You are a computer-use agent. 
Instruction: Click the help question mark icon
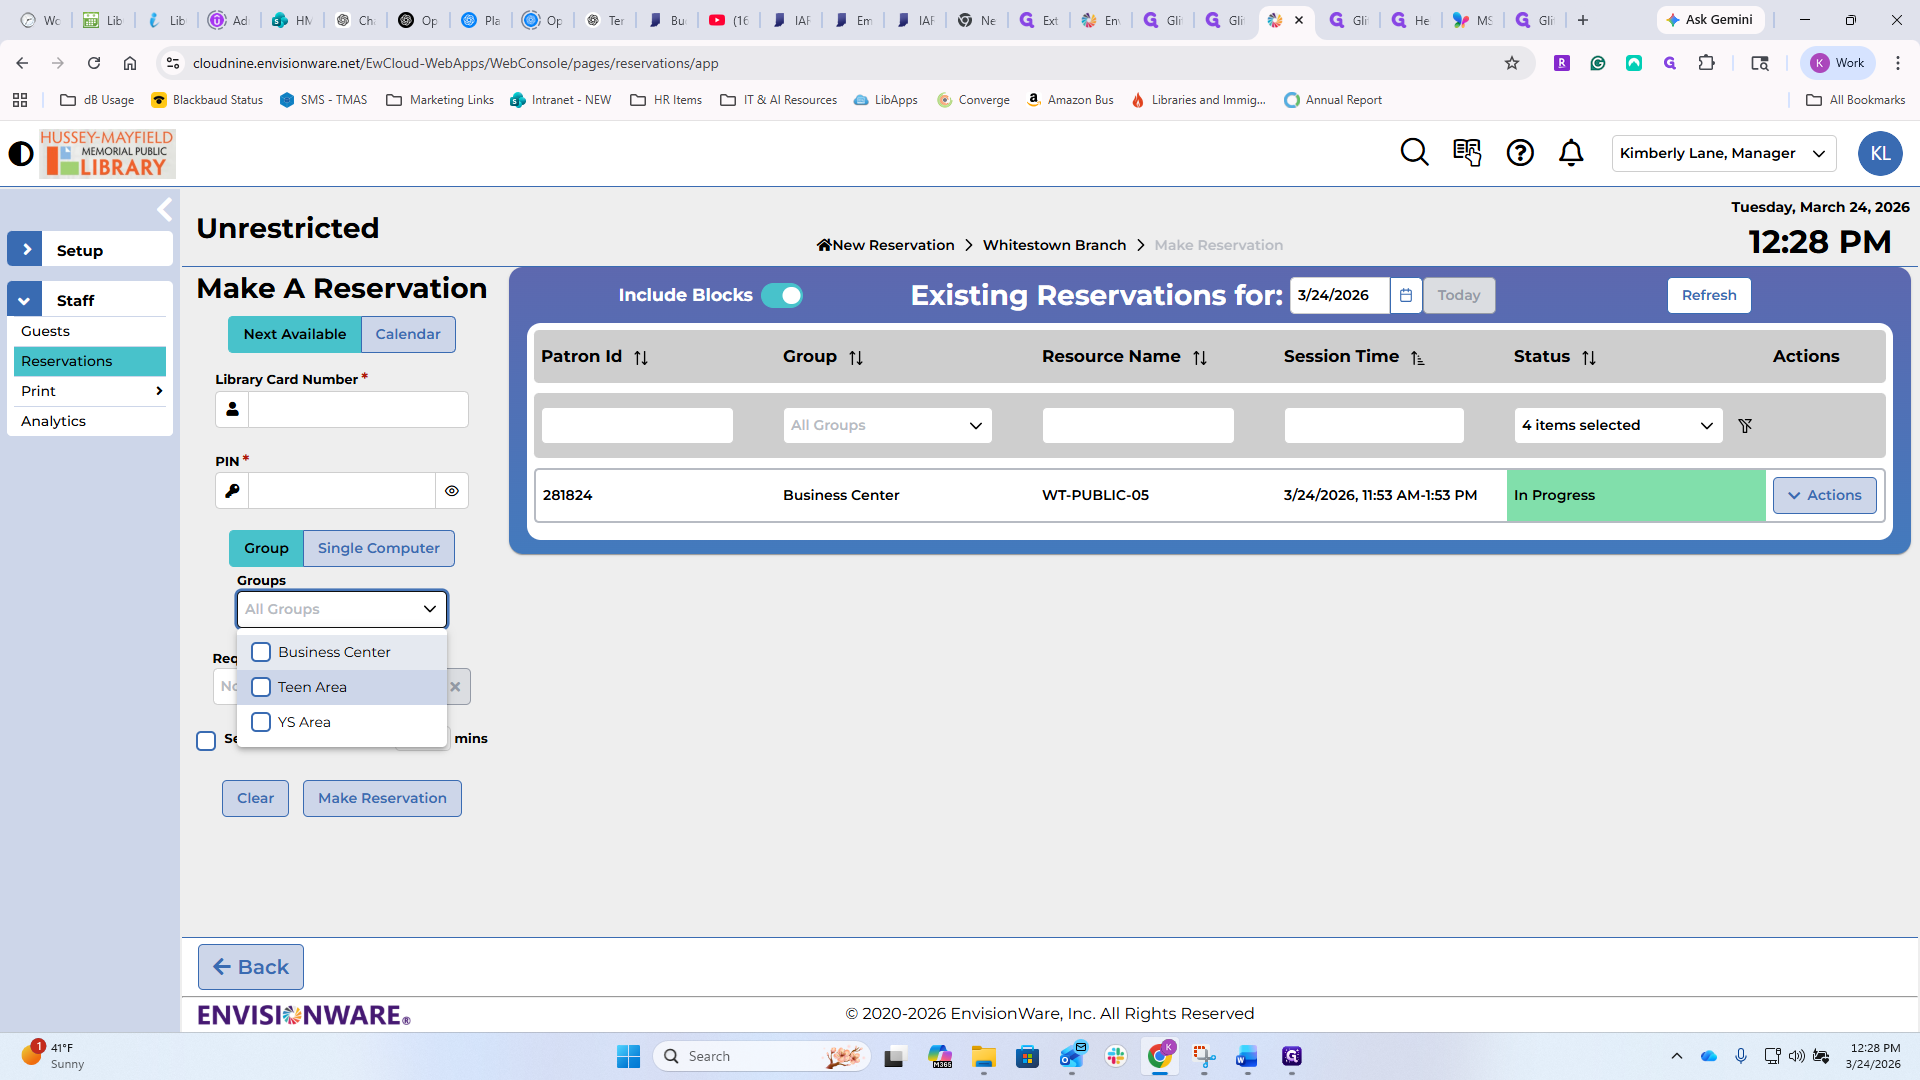(x=1520, y=153)
